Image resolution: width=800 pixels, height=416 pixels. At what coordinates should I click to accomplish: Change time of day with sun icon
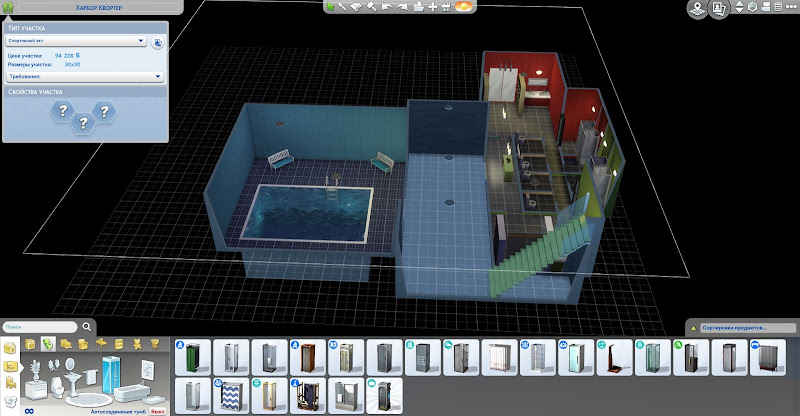tap(463, 7)
